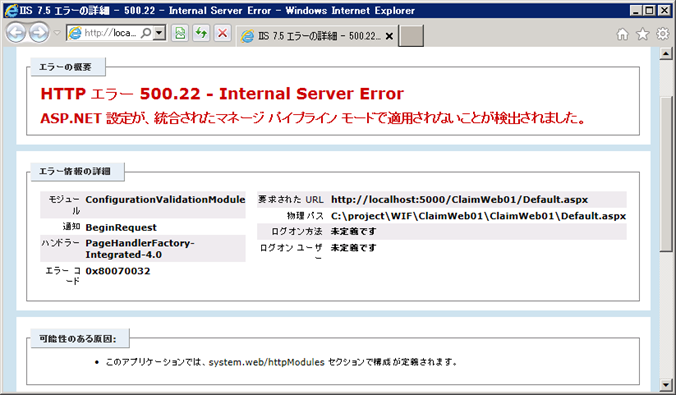This screenshot has width=676, height=395.
Task: Click the browser Forward arrow button
Action: 39,33
